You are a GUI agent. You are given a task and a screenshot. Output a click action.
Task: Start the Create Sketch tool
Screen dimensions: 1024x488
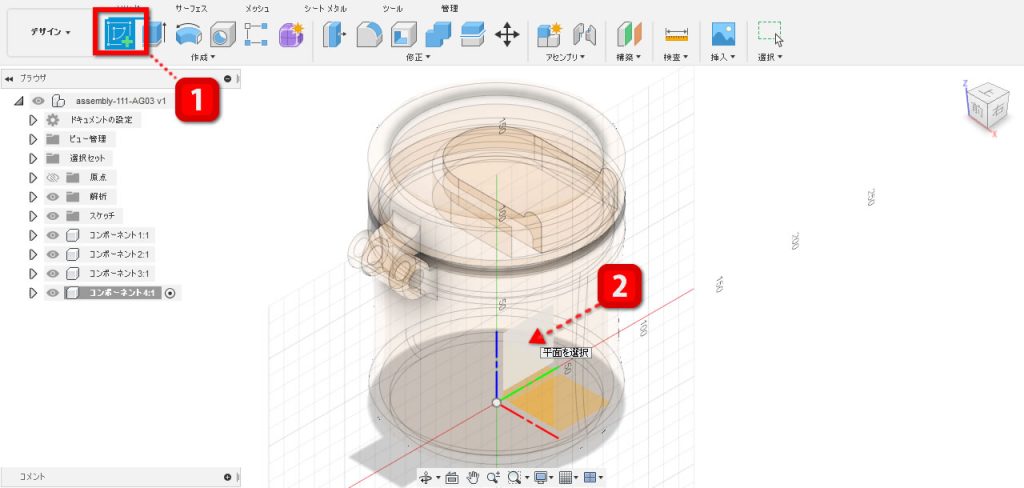coord(120,34)
